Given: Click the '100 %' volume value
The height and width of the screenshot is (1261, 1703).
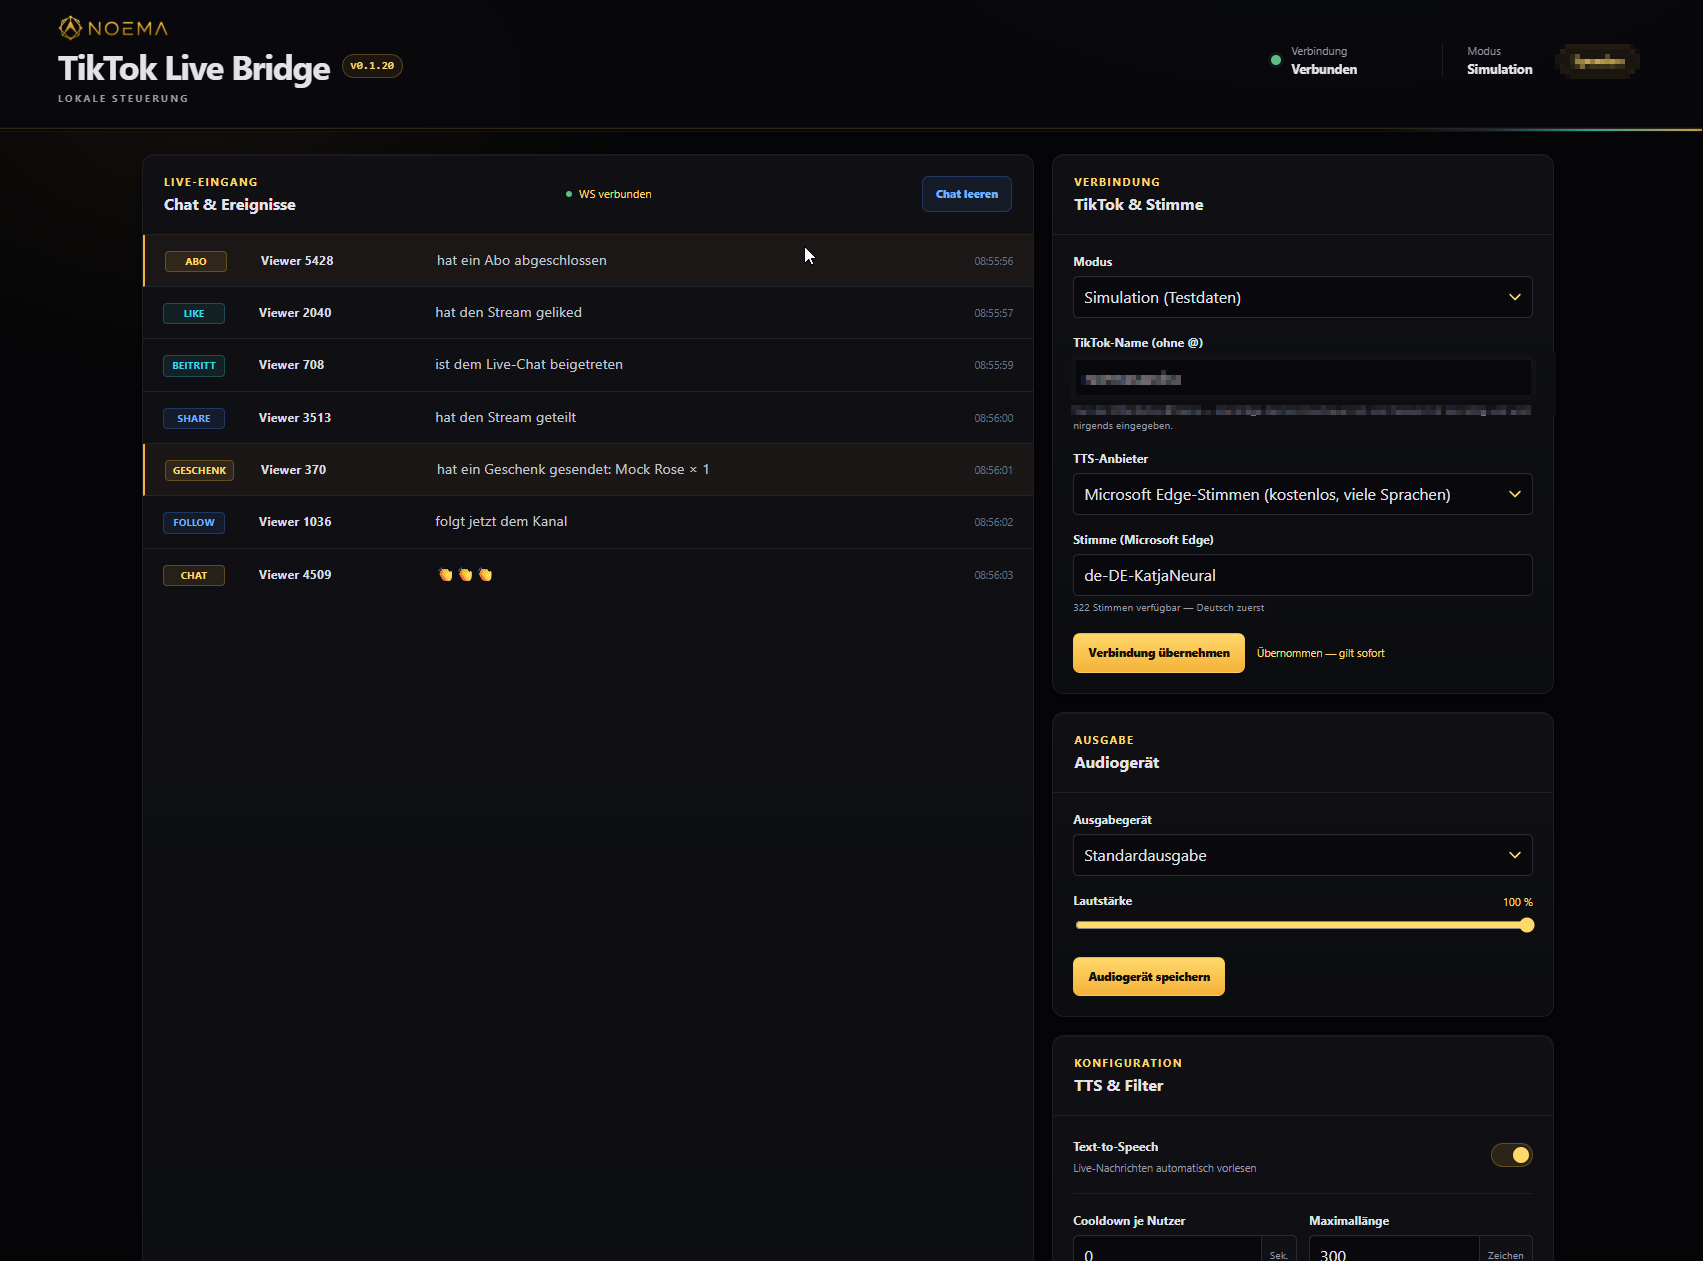Looking at the screenshot, I should tap(1518, 902).
